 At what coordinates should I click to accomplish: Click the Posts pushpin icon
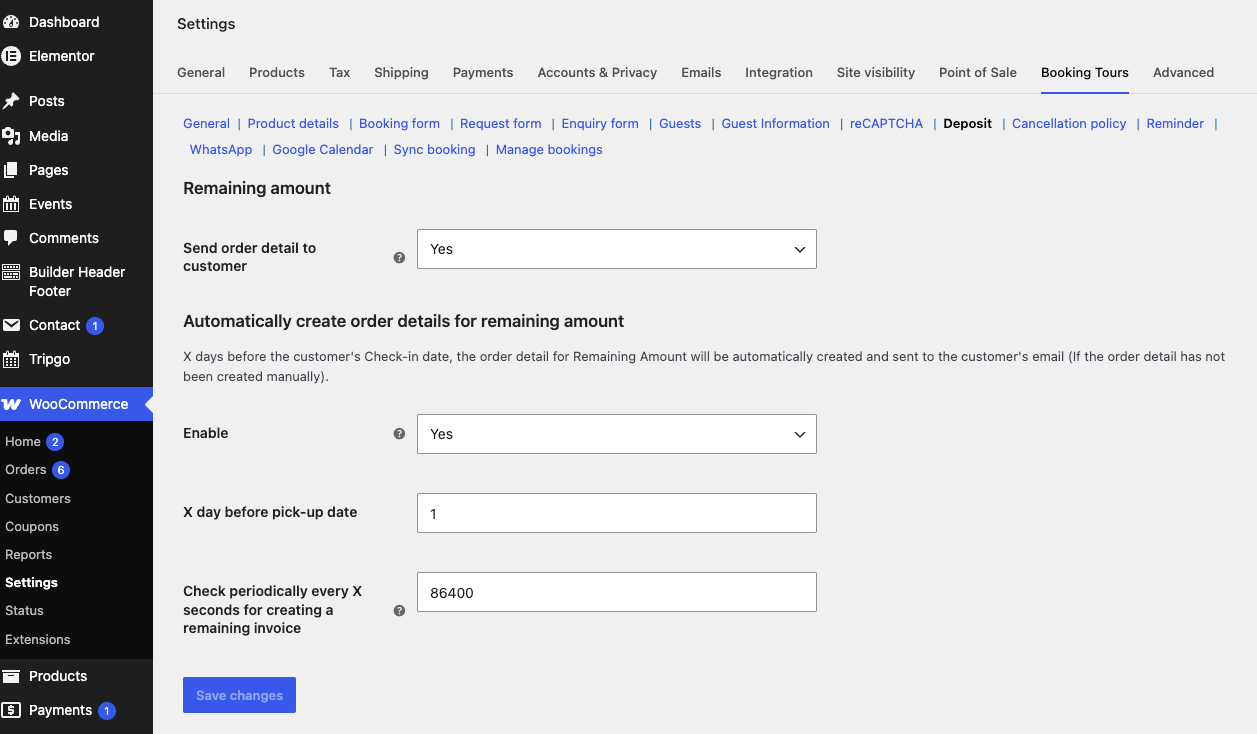tap(12, 101)
